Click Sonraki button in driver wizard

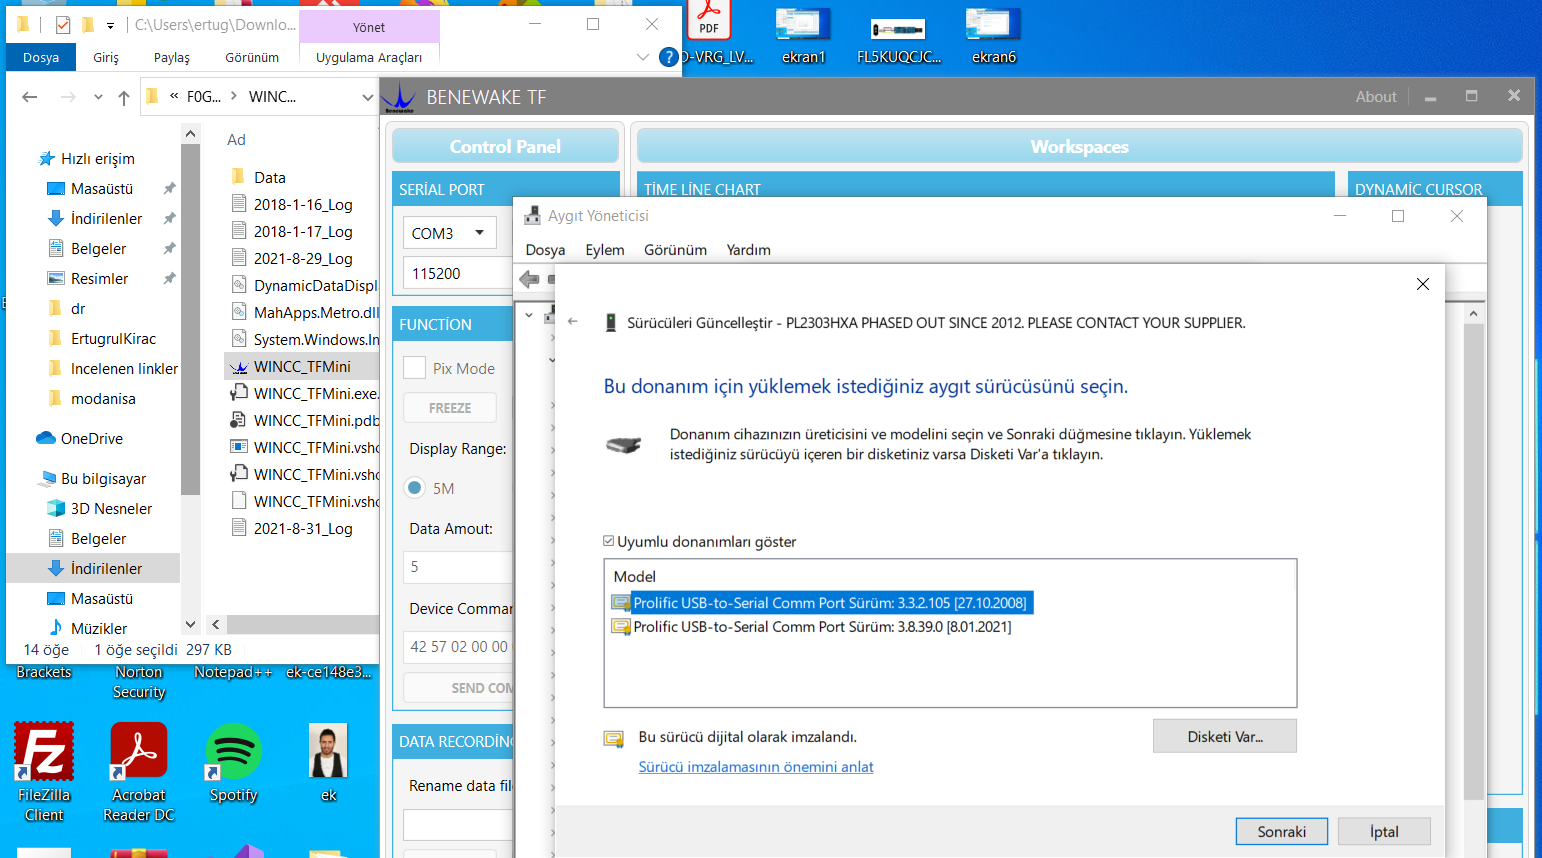pos(1282,832)
